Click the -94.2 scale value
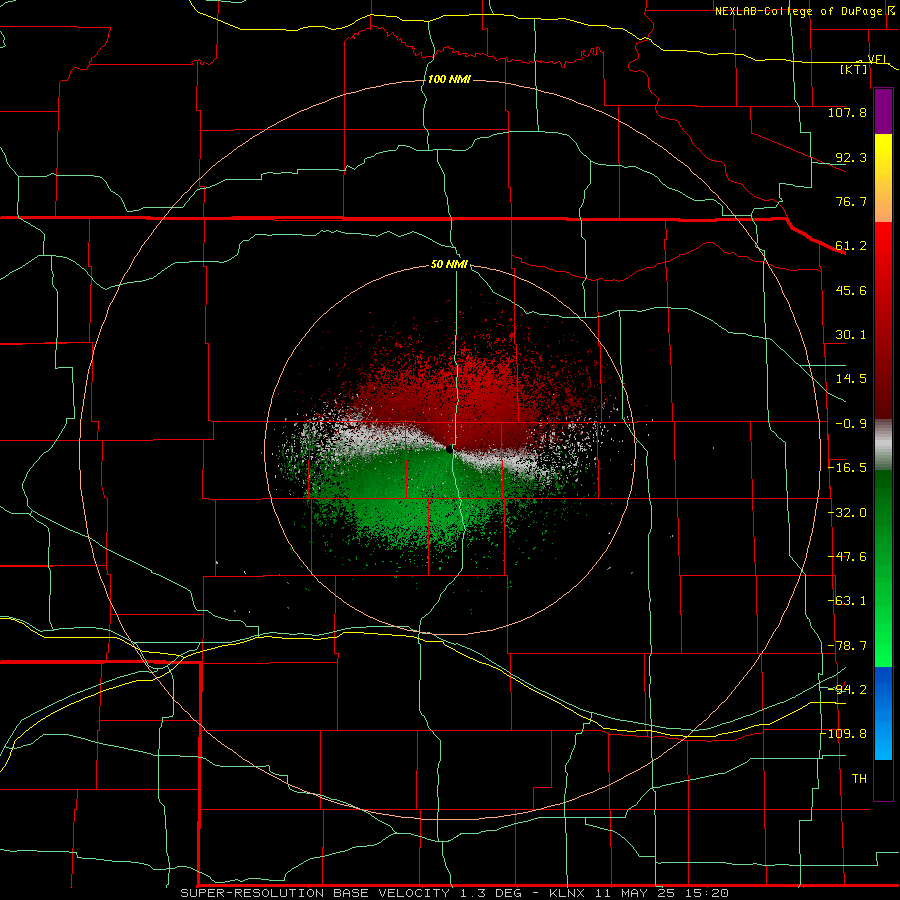900x900 pixels. coord(848,689)
